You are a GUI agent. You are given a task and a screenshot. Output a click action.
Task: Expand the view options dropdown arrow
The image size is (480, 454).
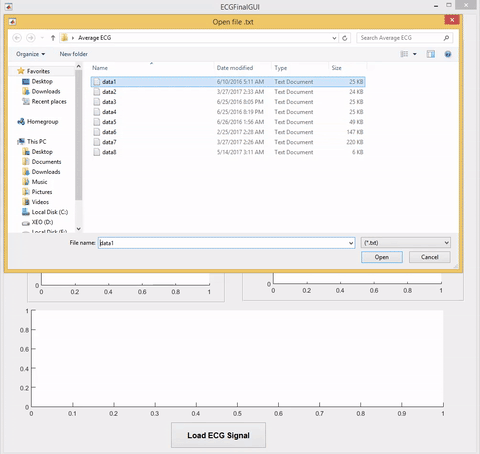(x=415, y=54)
